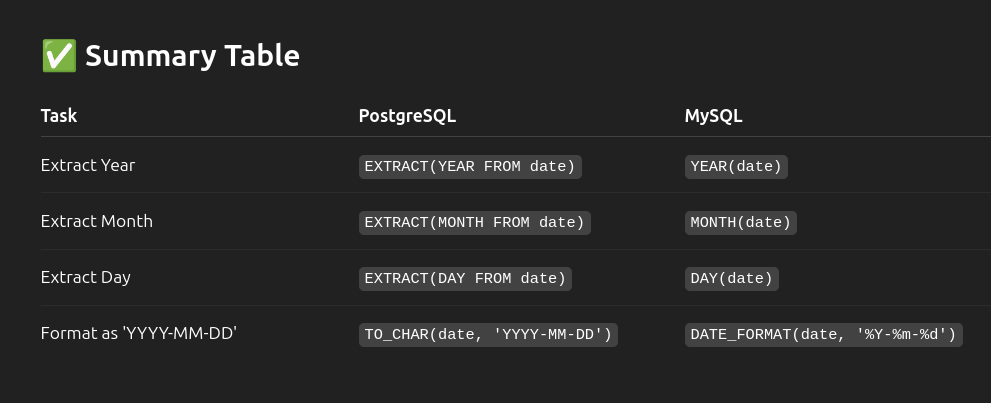Click the YEAR(date) code snippet
Screen dimensions: 991x403
pos(736,167)
